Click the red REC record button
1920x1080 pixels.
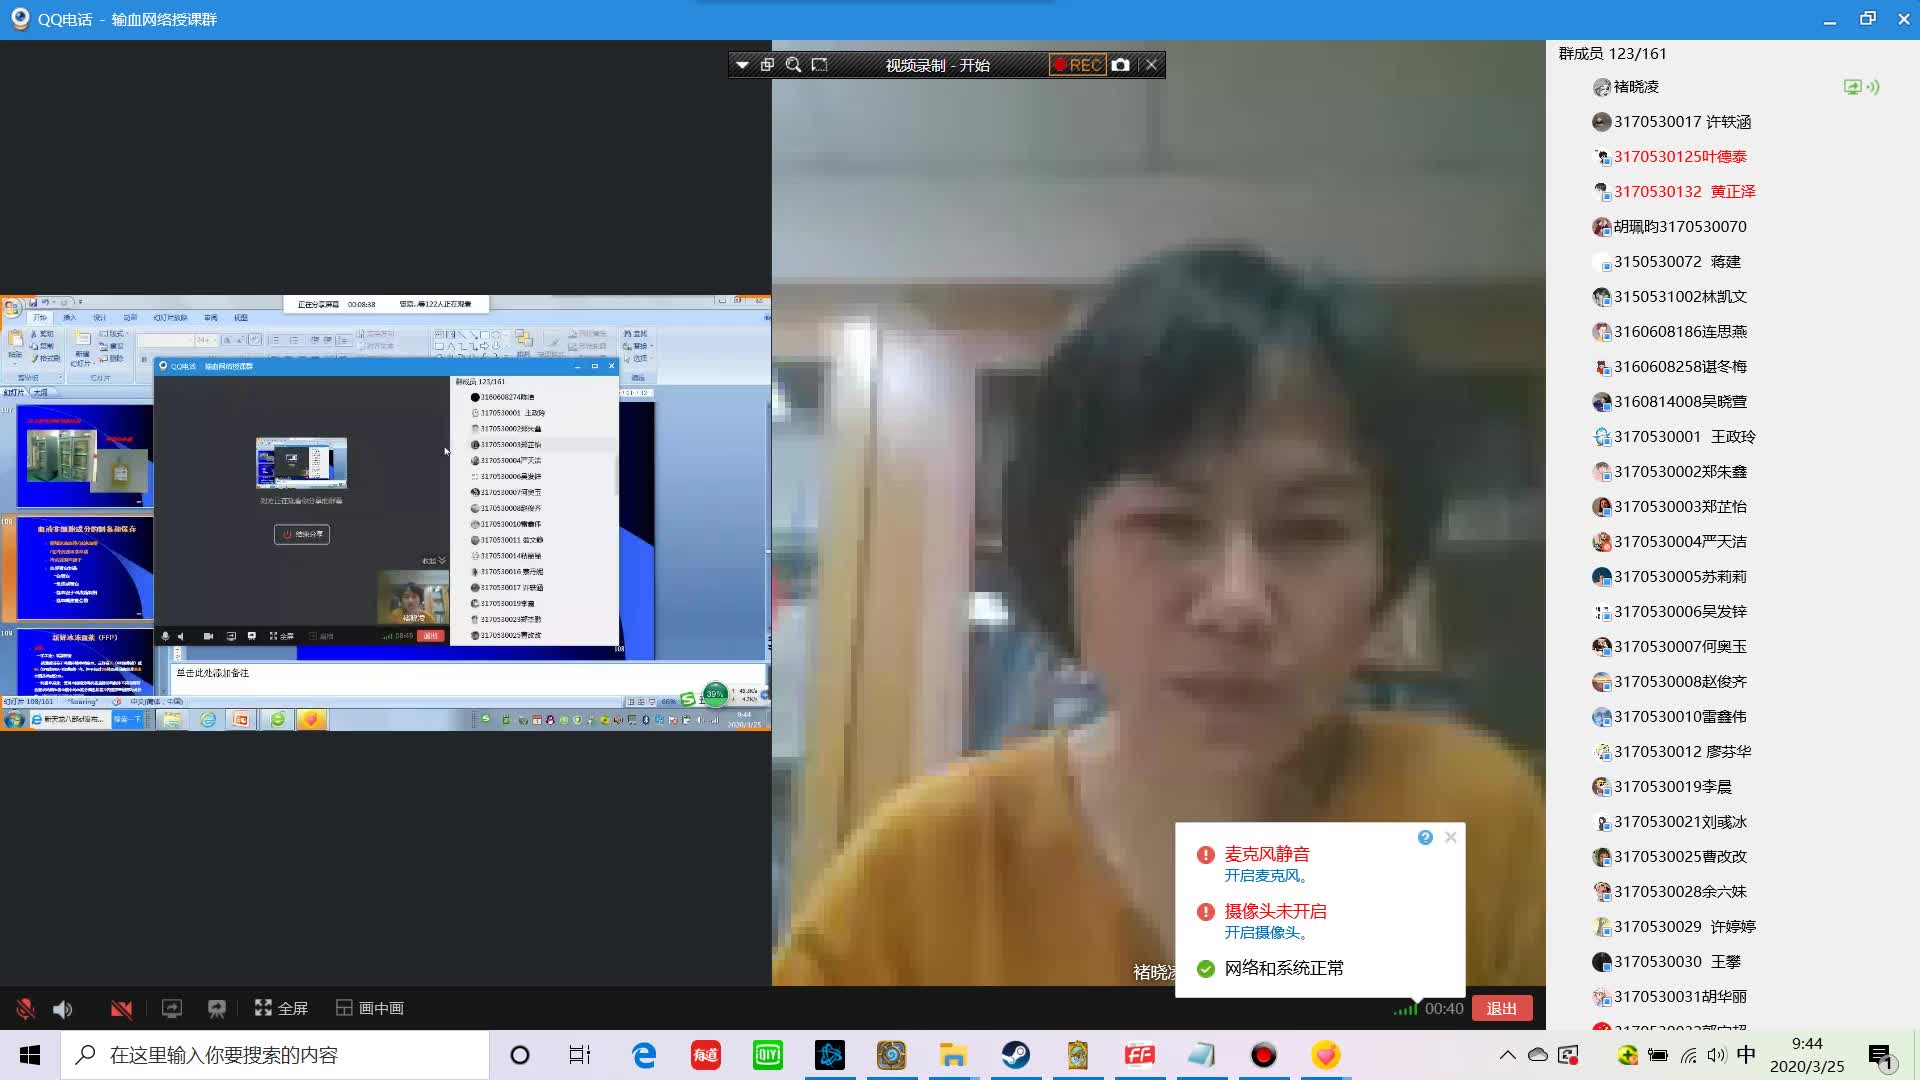point(1077,65)
